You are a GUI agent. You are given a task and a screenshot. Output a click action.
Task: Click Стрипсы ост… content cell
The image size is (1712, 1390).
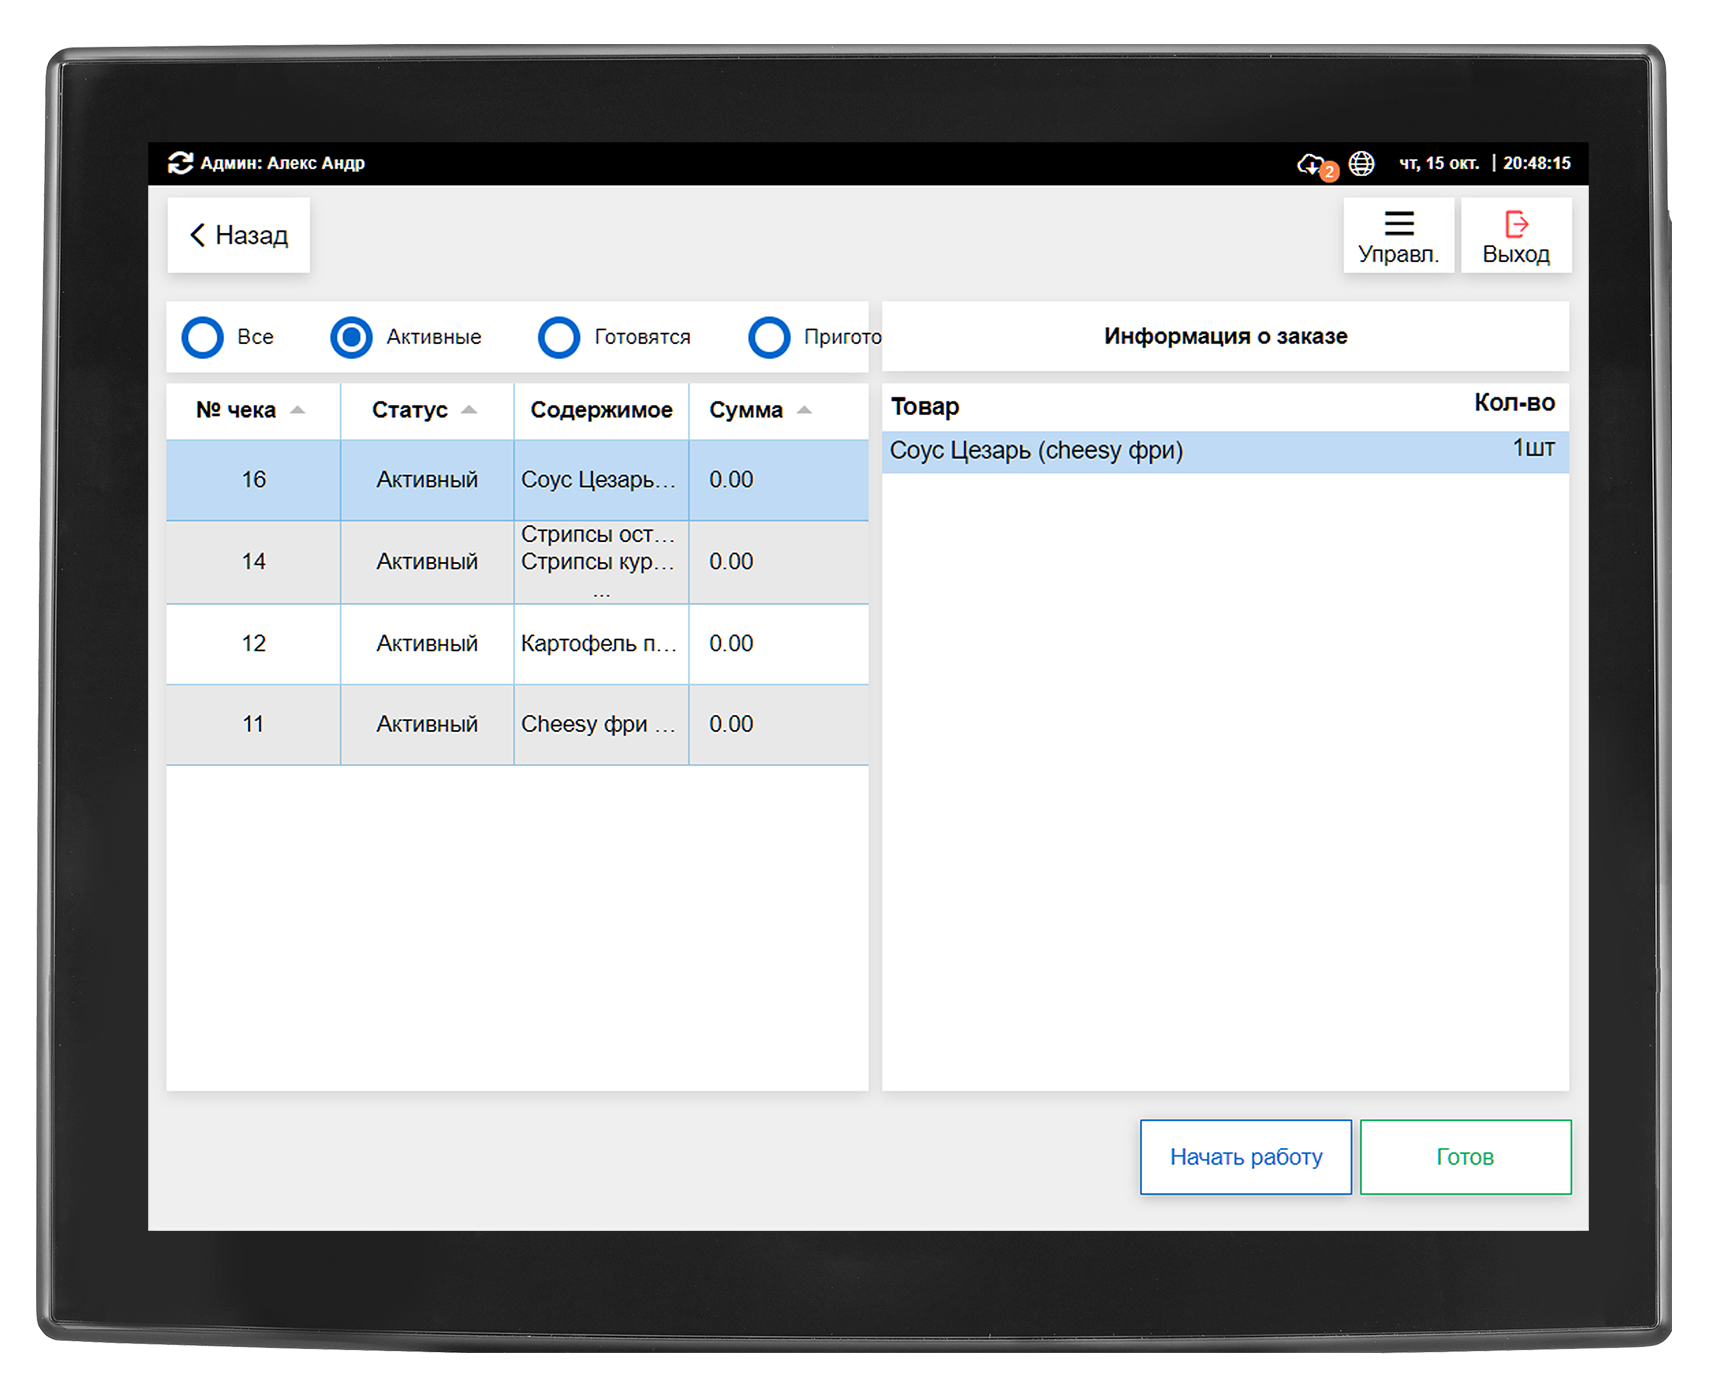[x=601, y=562]
